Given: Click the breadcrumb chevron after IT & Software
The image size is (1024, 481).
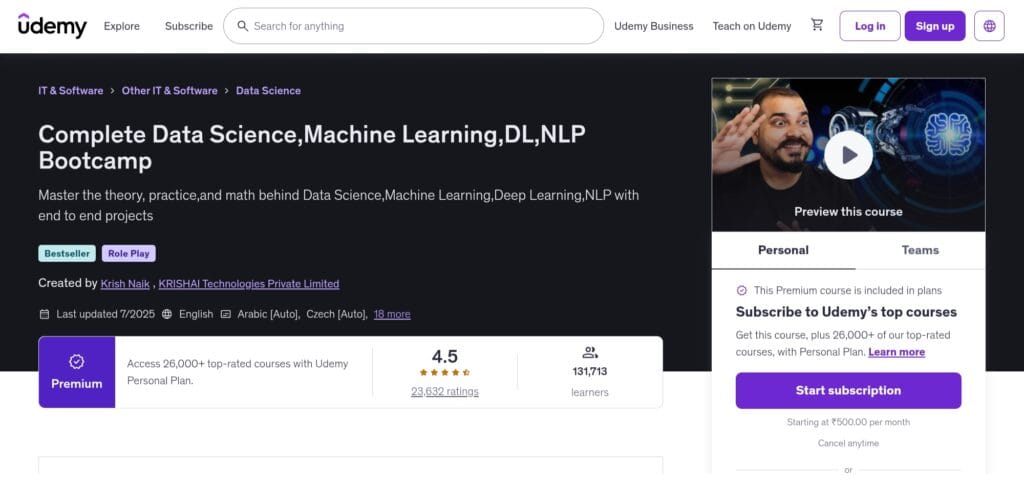Looking at the screenshot, I should tap(112, 91).
